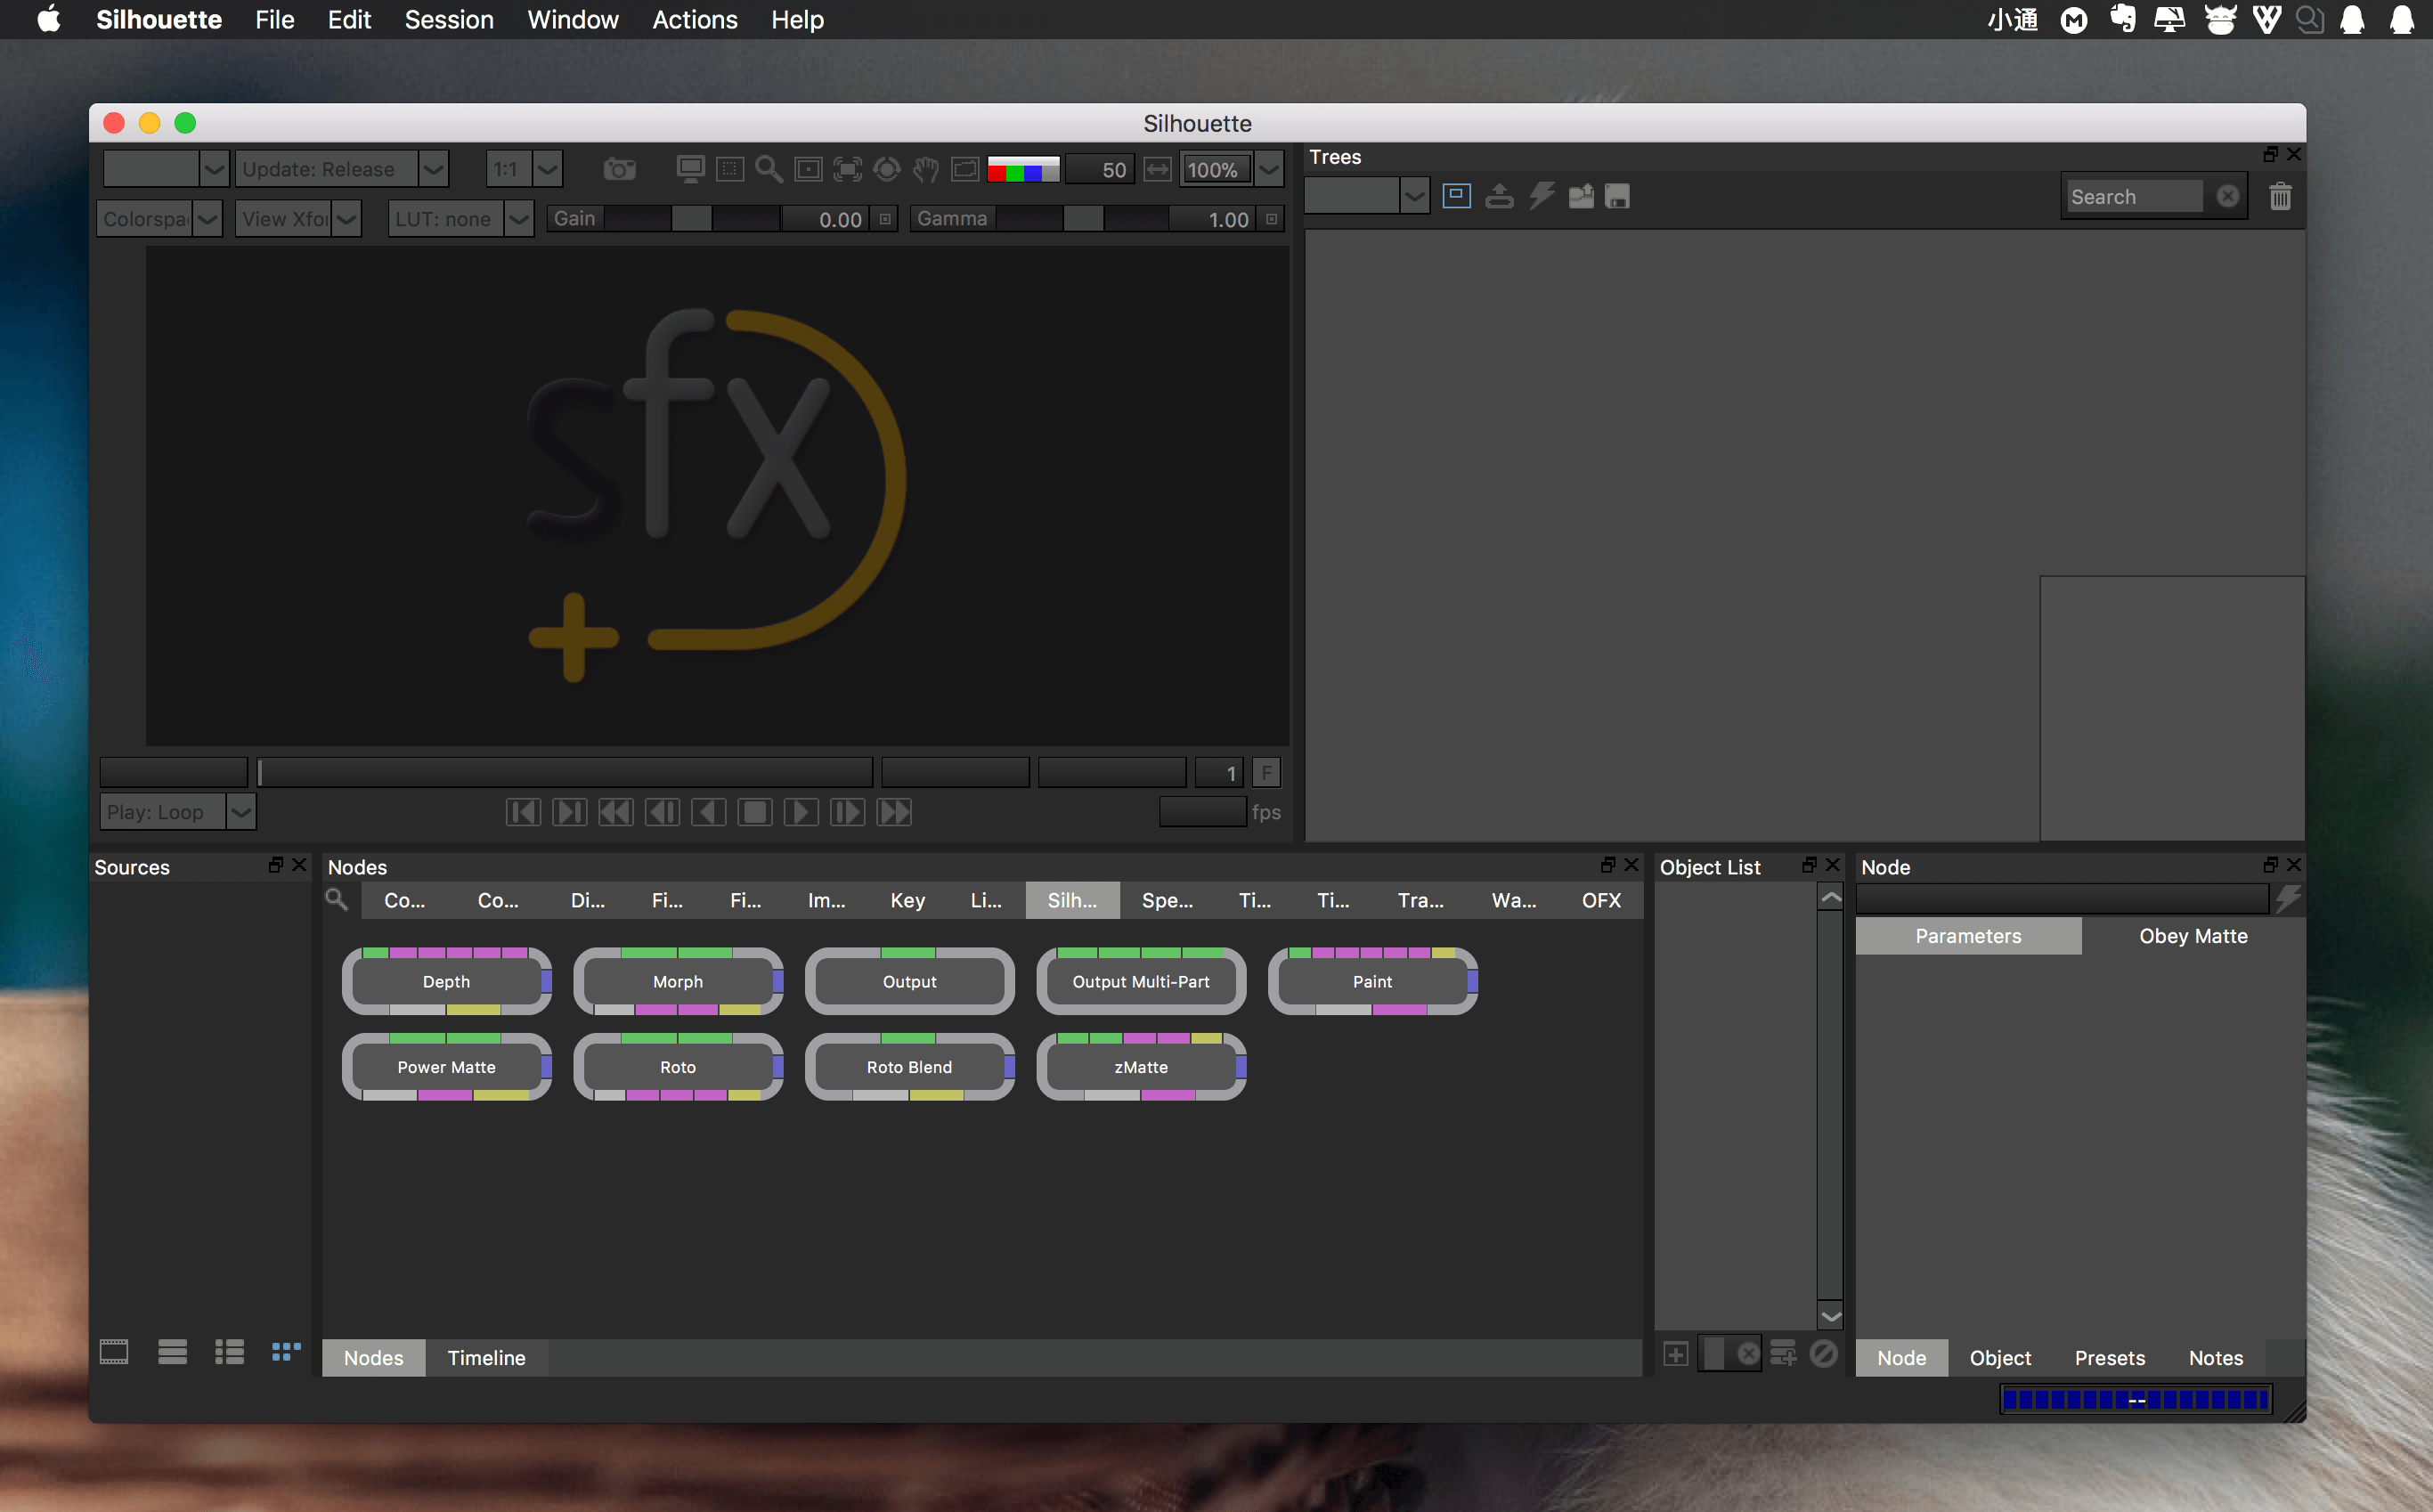Clear the Trees search field with the X
This screenshot has width=2433, height=1512.
(2227, 196)
